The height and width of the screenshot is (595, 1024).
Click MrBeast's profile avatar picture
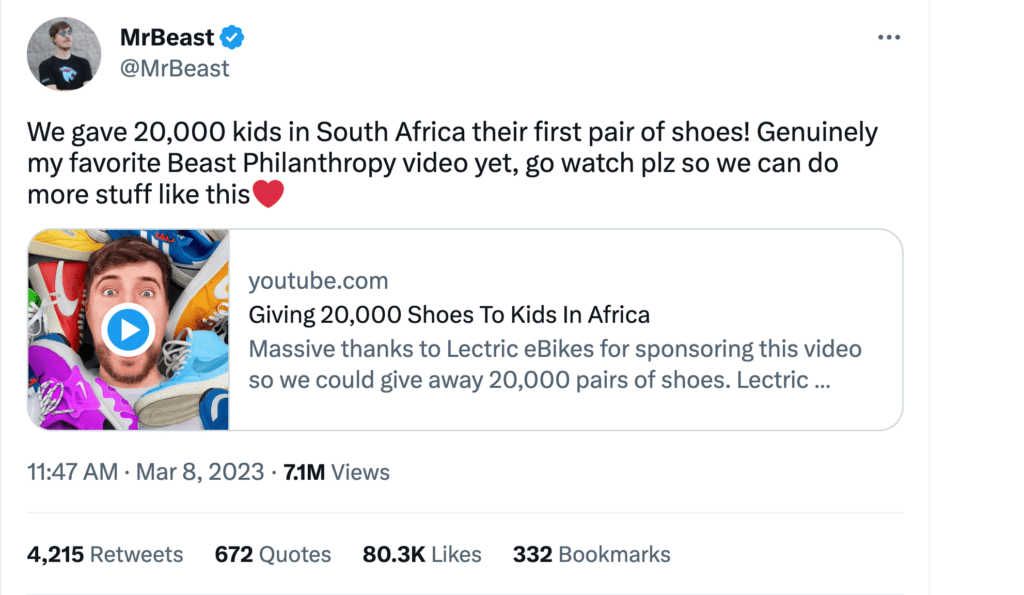click(x=64, y=54)
